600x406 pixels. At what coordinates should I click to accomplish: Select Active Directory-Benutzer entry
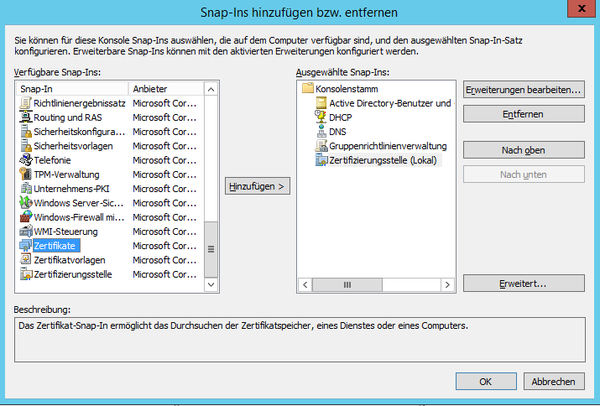(390, 103)
